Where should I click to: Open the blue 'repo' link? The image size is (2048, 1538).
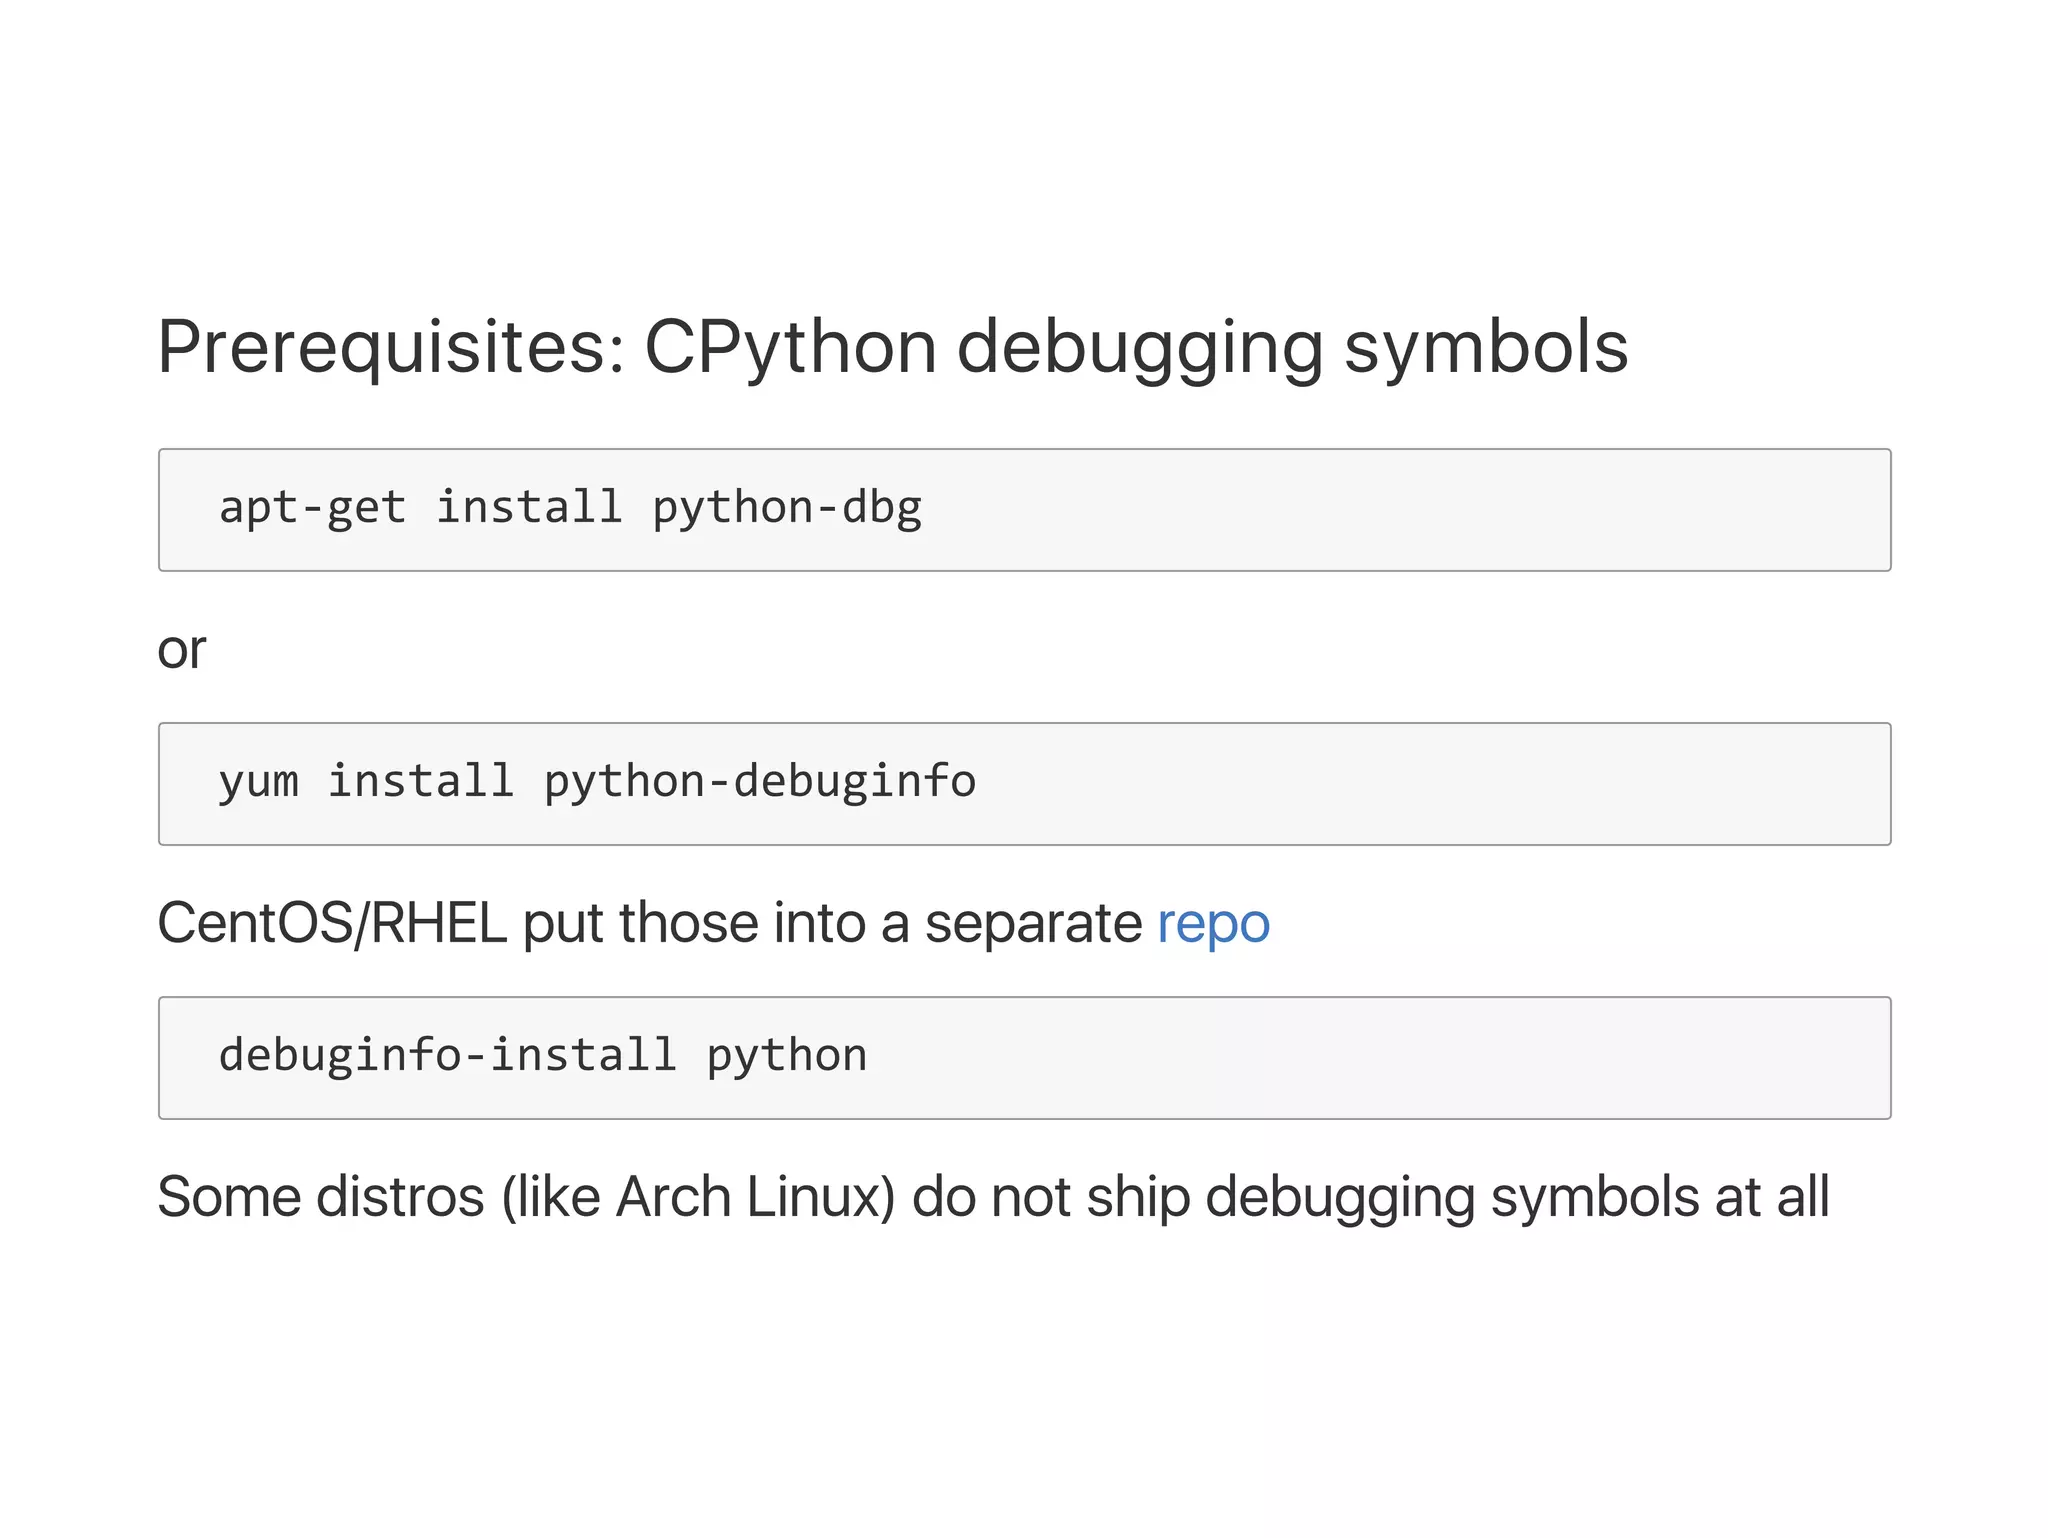1213,924
